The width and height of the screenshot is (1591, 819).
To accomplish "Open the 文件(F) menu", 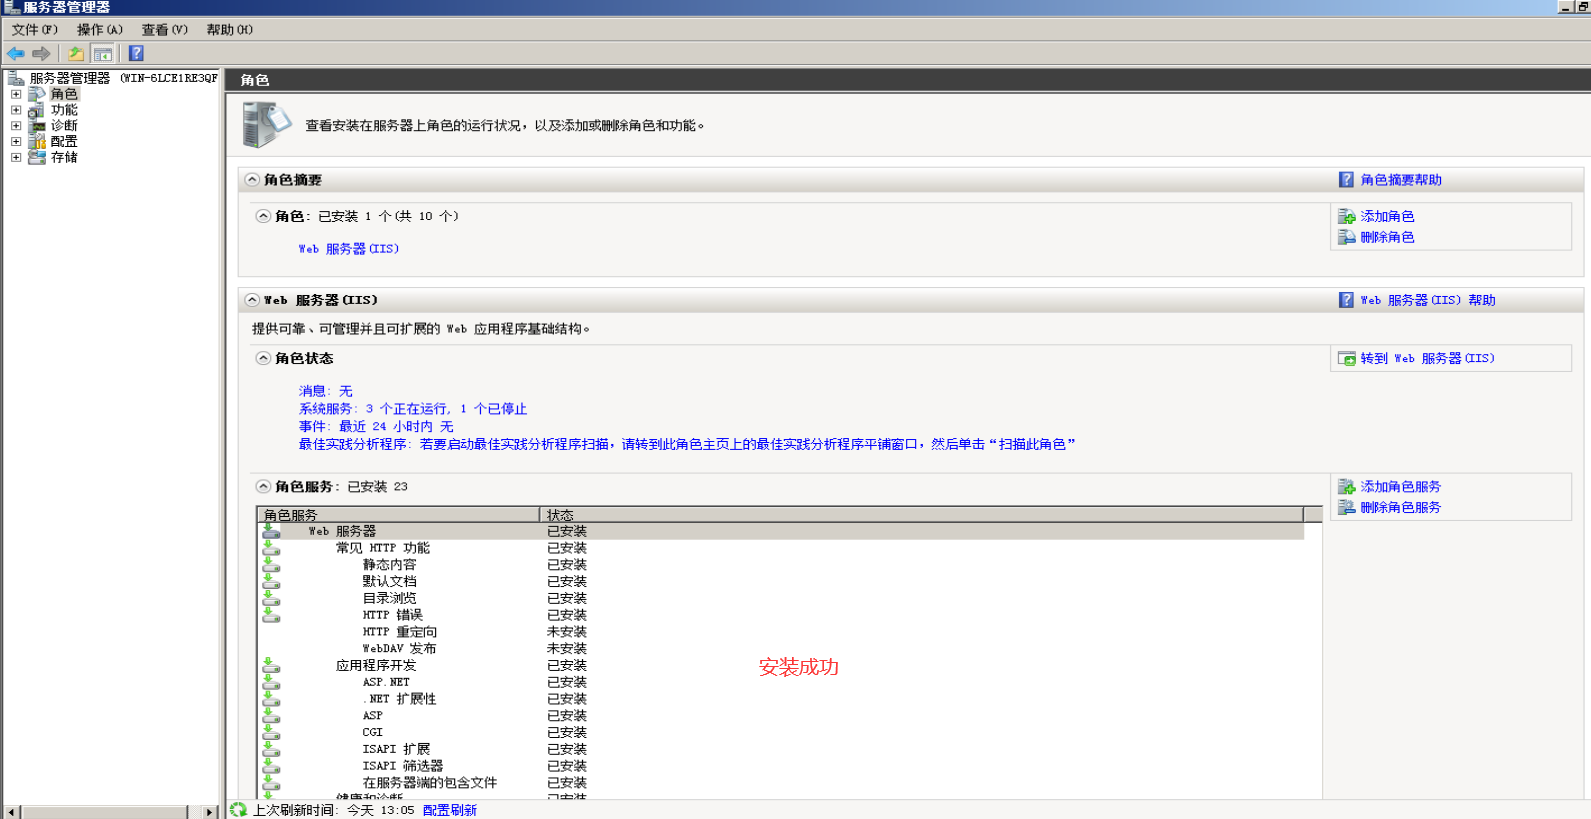I will [34, 30].
